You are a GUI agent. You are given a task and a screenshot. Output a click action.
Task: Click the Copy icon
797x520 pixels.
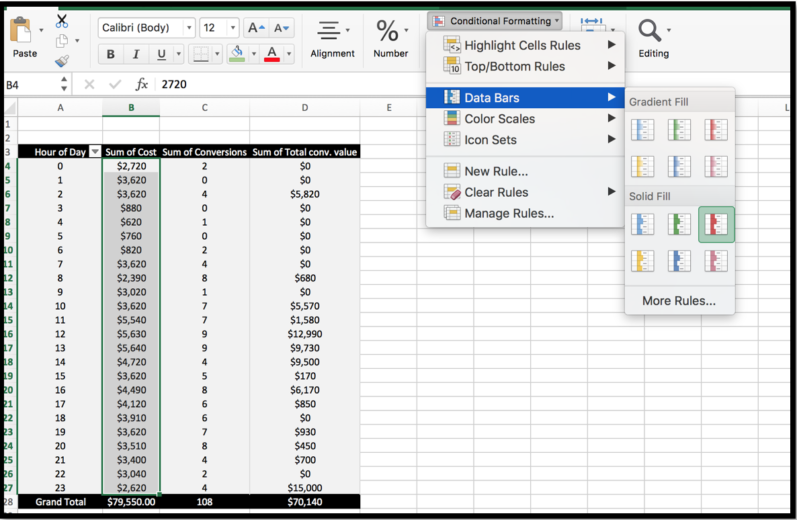(62, 41)
